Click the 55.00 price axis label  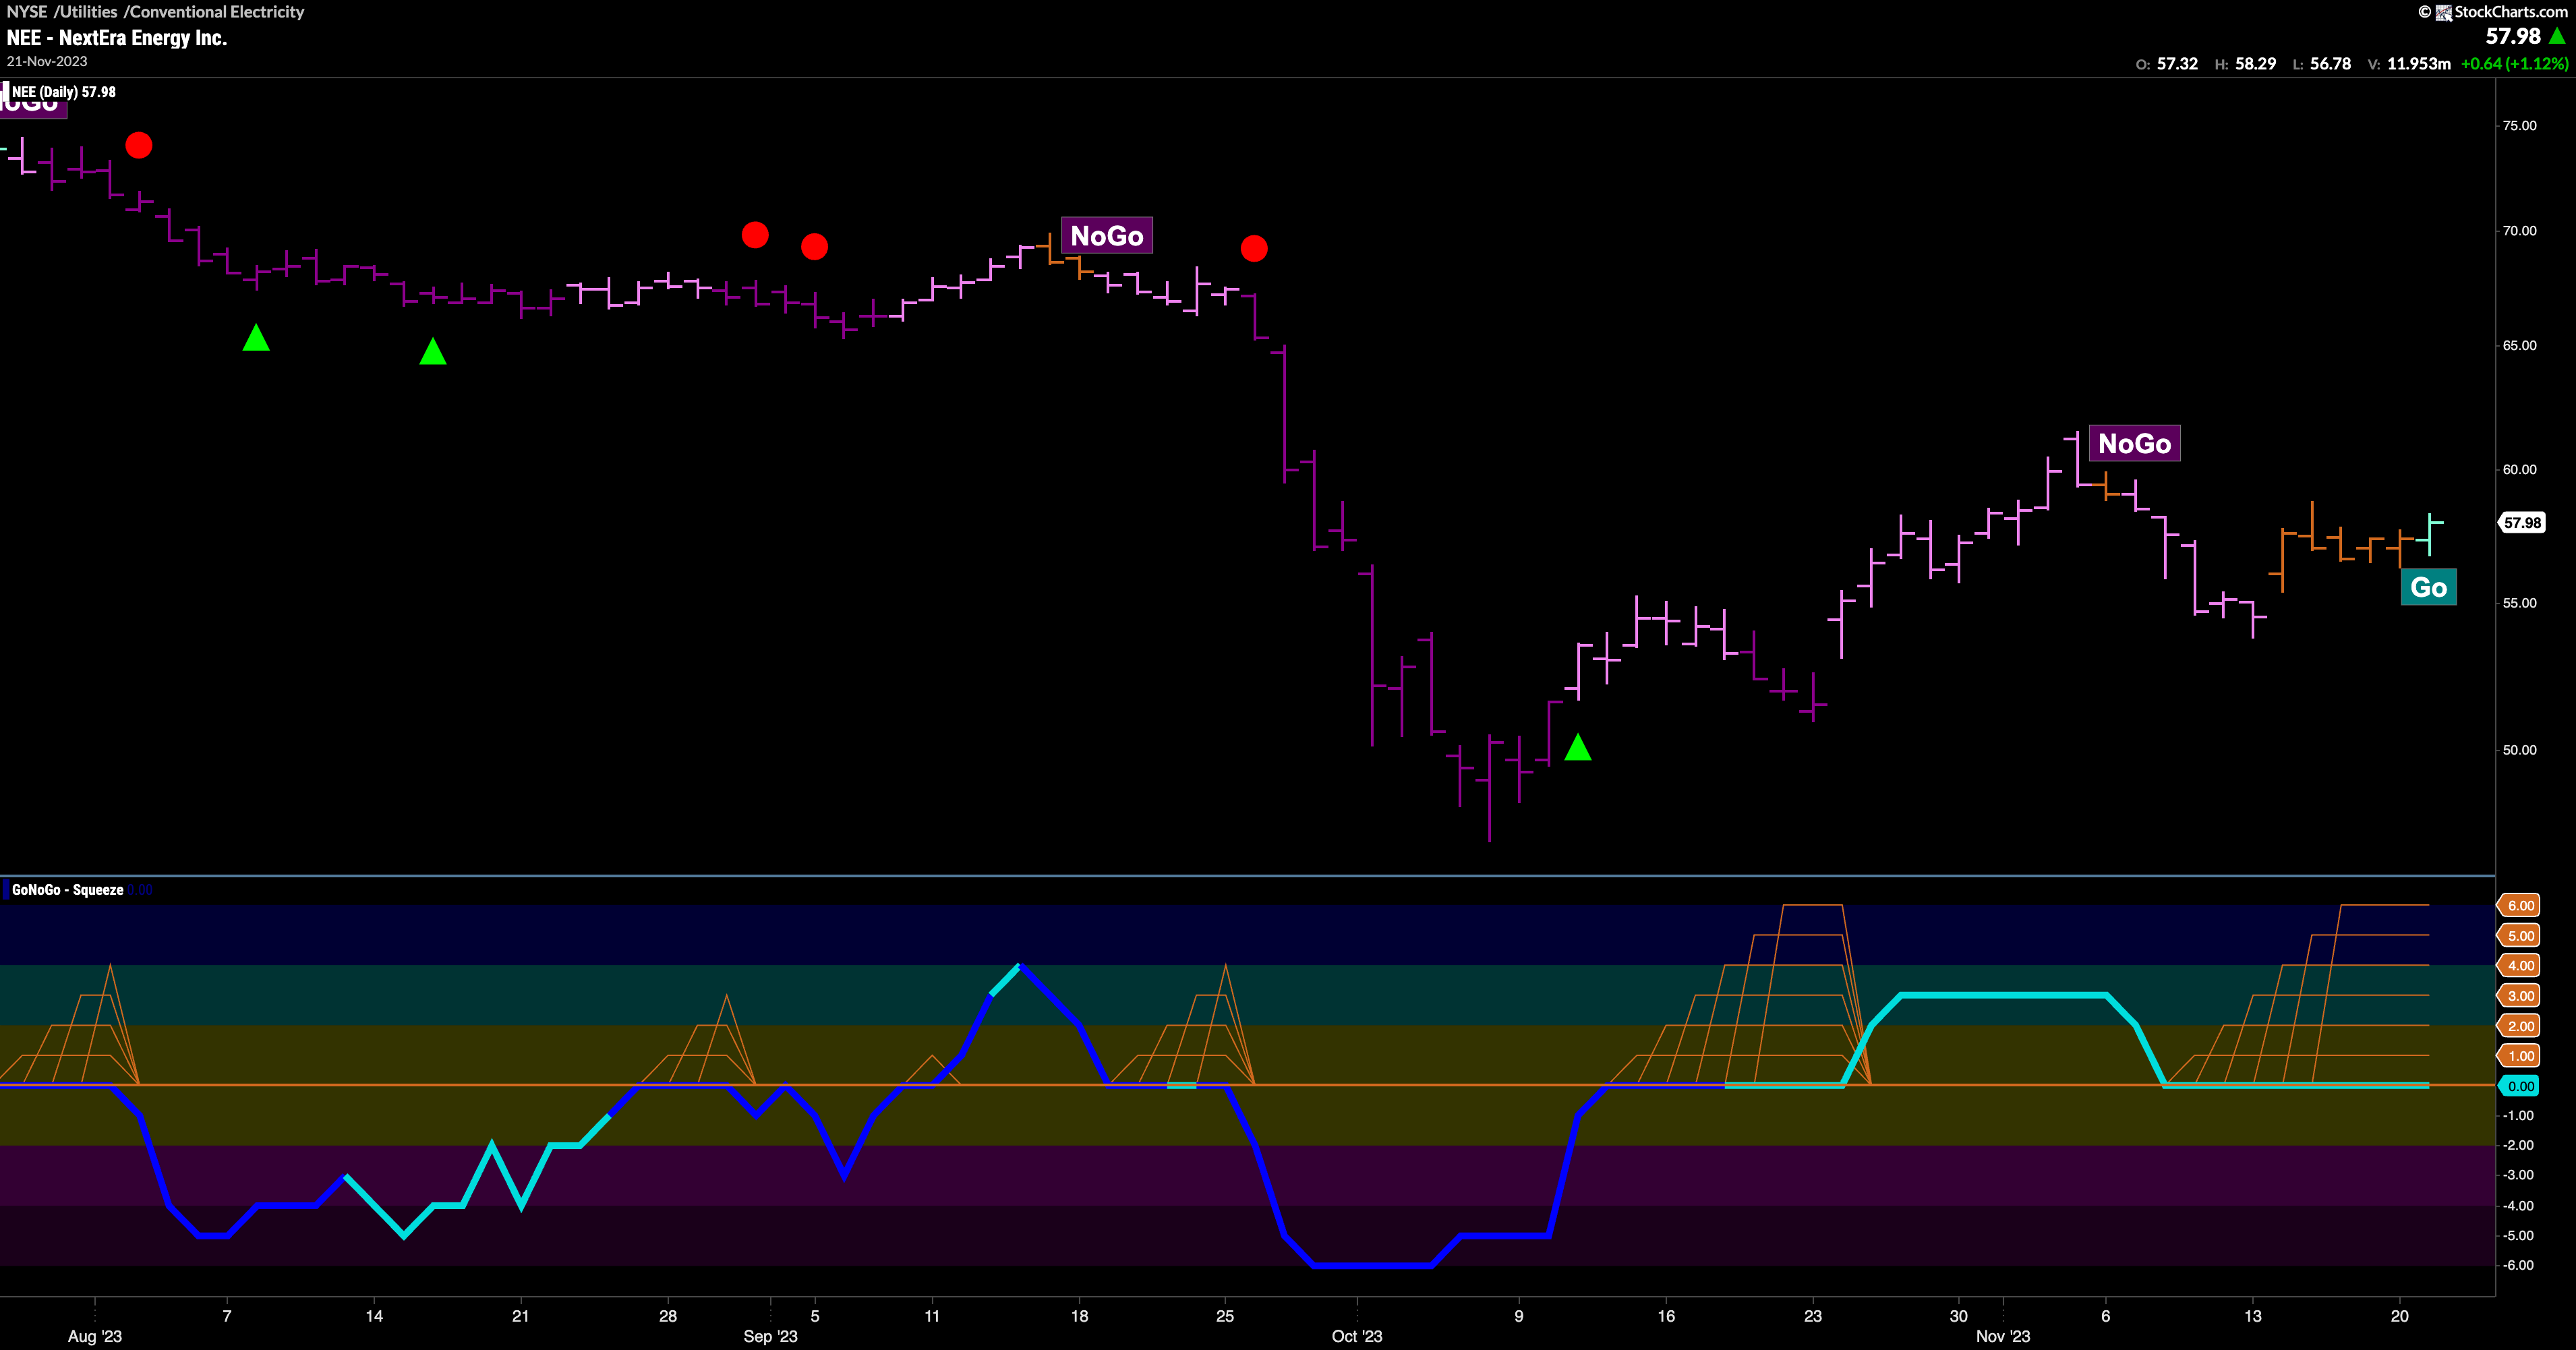coord(2519,604)
